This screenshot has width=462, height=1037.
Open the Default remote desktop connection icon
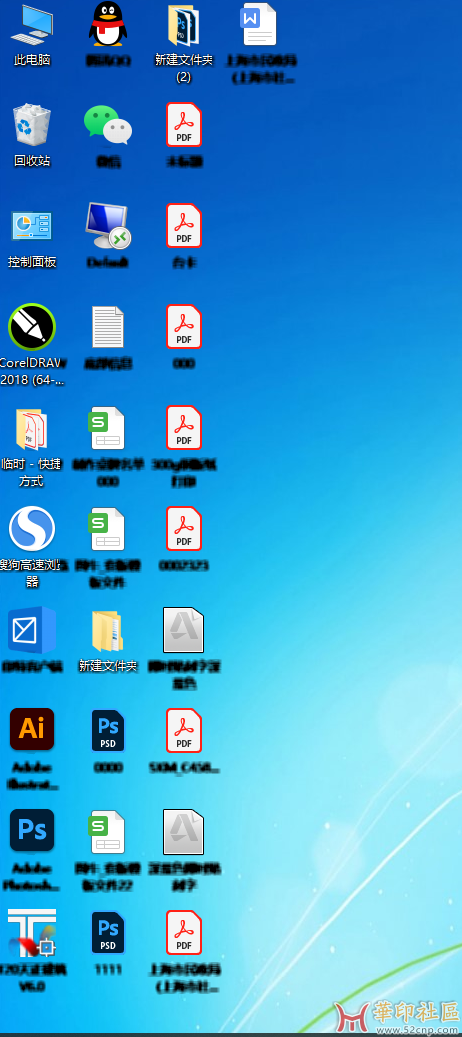pyautogui.click(x=108, y=227)
